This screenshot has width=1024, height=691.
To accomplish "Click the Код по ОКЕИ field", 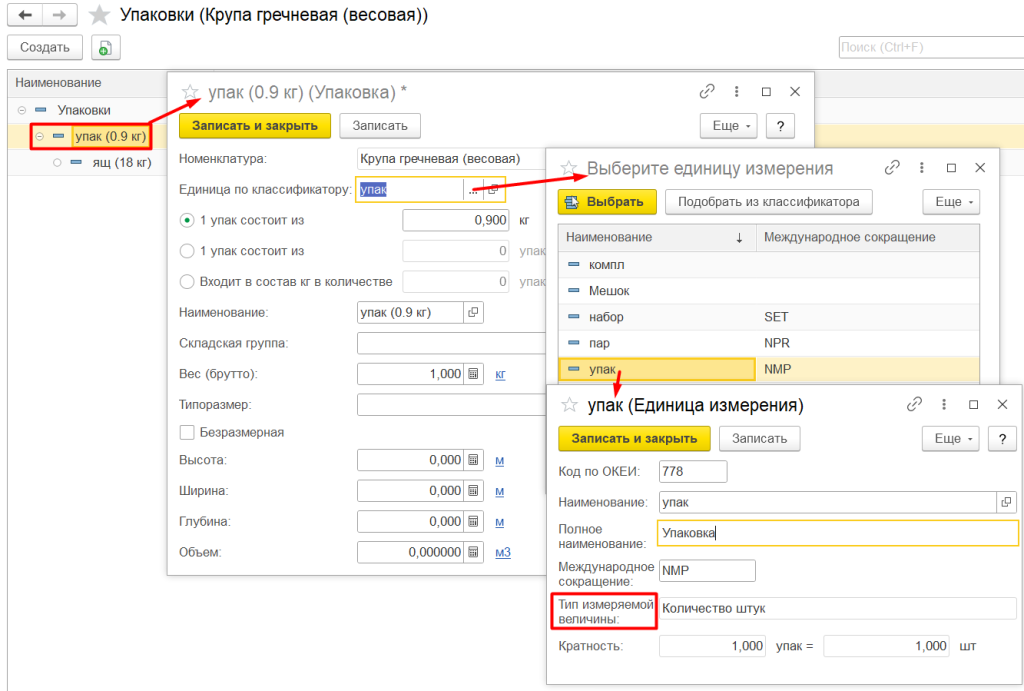I will [x=693, y=472].
